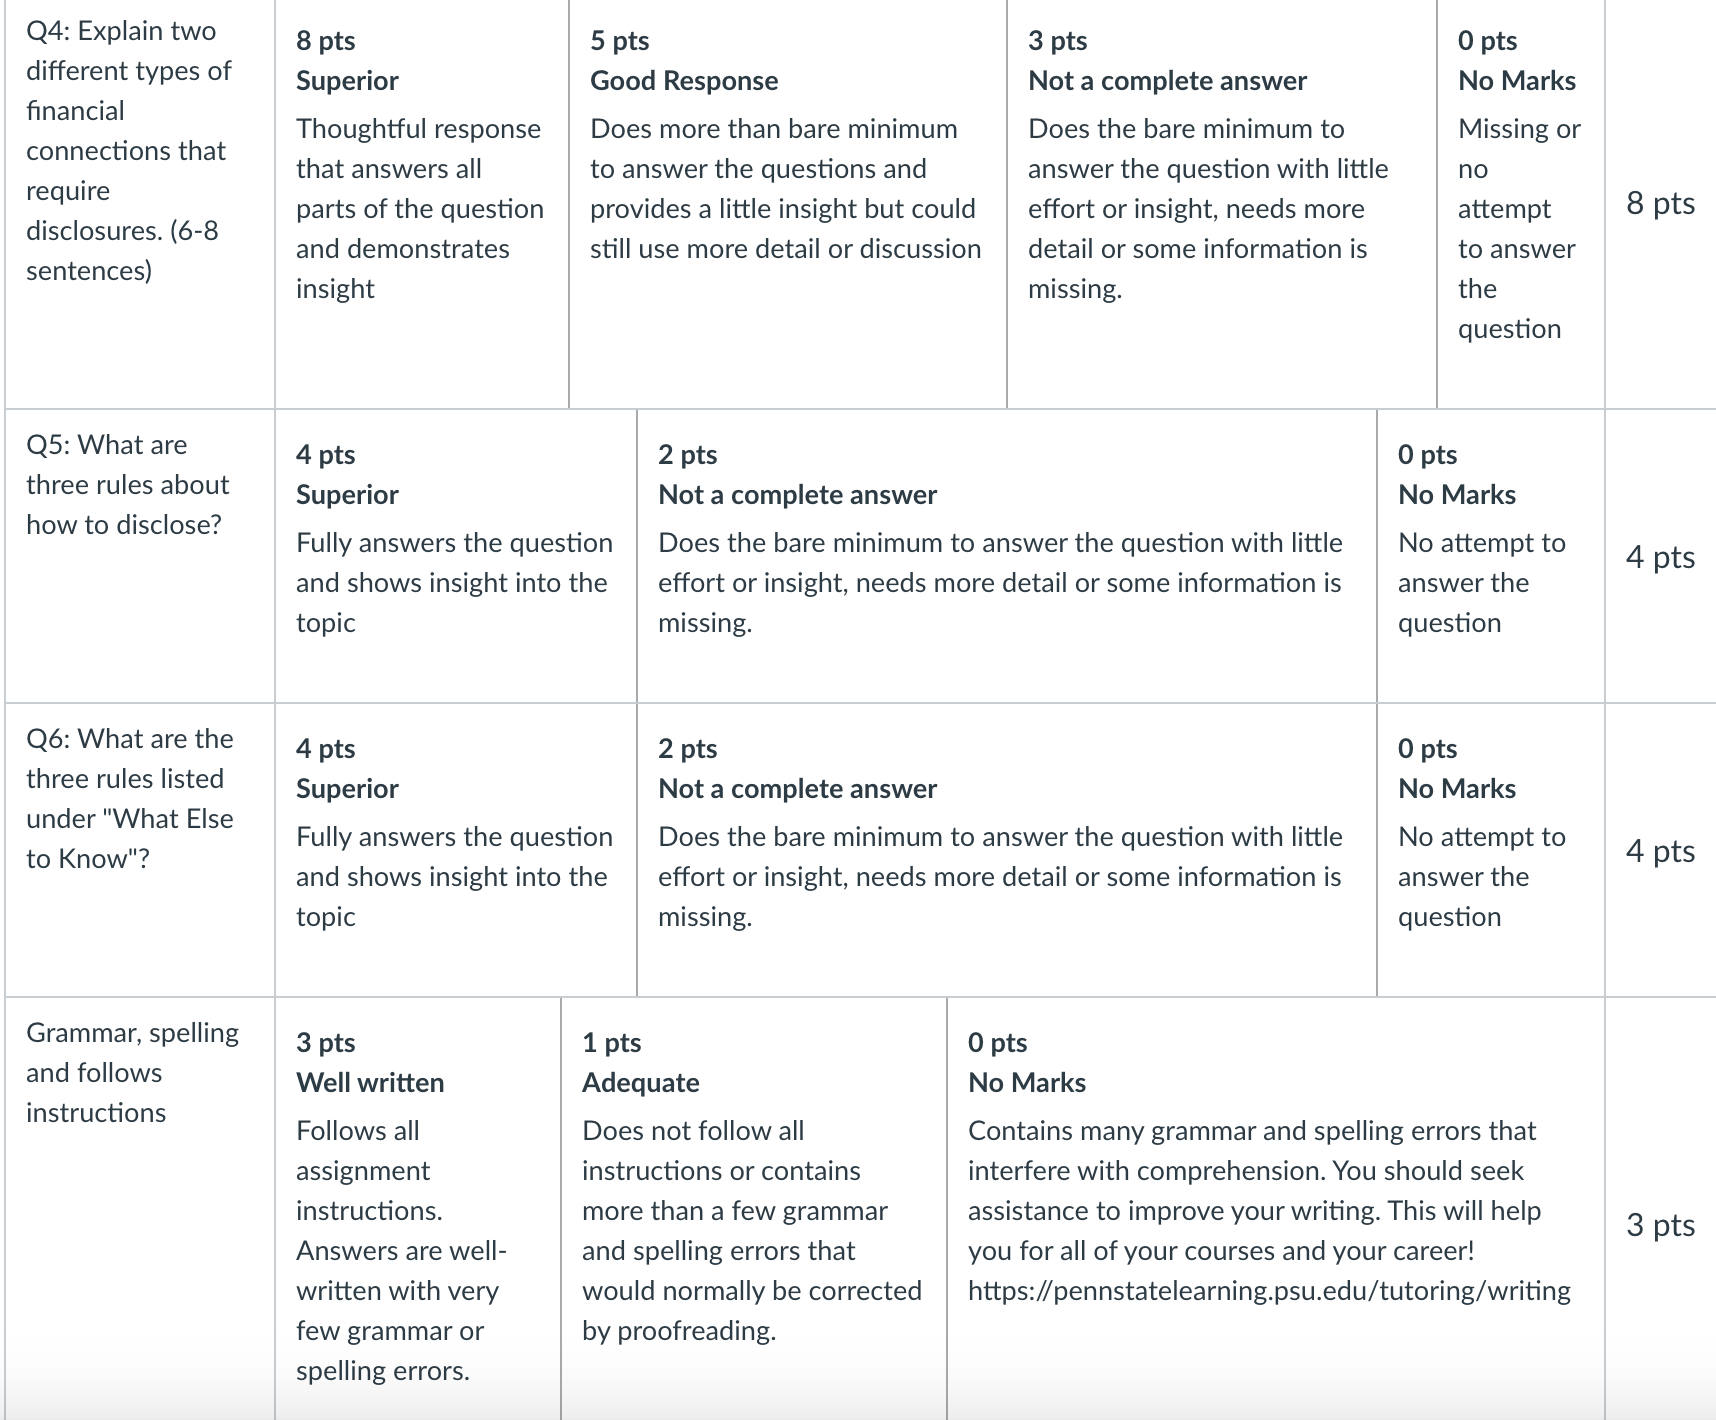The image size is (1716, 1420).
Task: Click the Q5 three rules criterion description
Action: point(128,485)
